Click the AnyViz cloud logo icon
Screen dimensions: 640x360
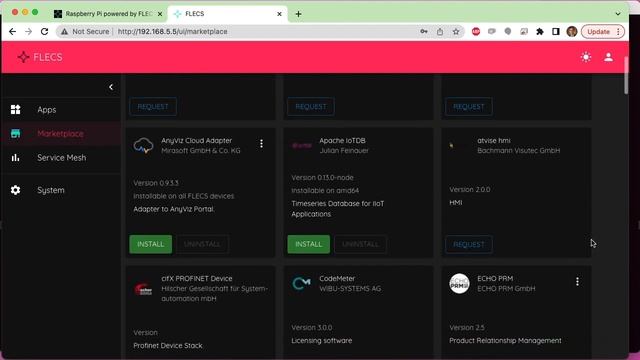(143, 145)
